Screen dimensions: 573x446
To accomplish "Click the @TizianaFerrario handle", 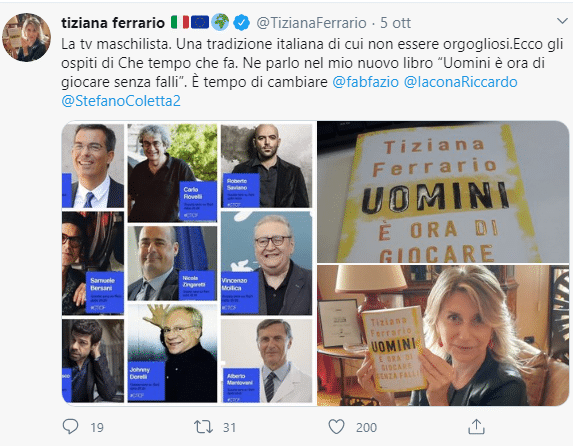I will point(311,23).
